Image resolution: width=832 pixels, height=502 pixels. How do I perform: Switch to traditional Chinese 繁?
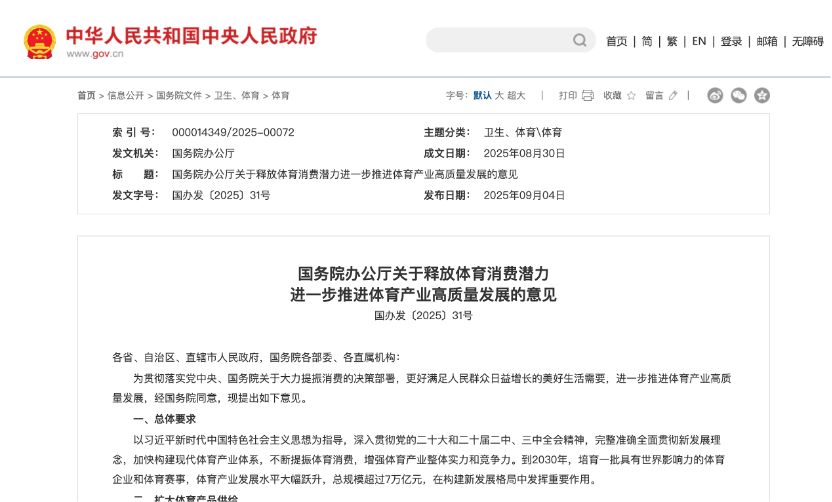[x=672, y=41]
